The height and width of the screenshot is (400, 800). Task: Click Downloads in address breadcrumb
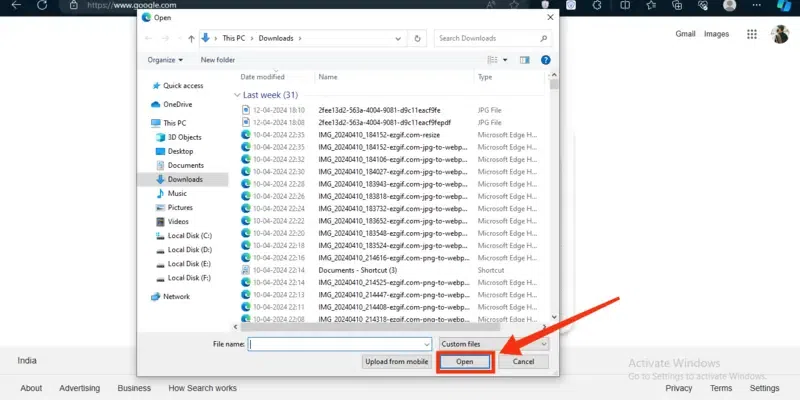276,38
